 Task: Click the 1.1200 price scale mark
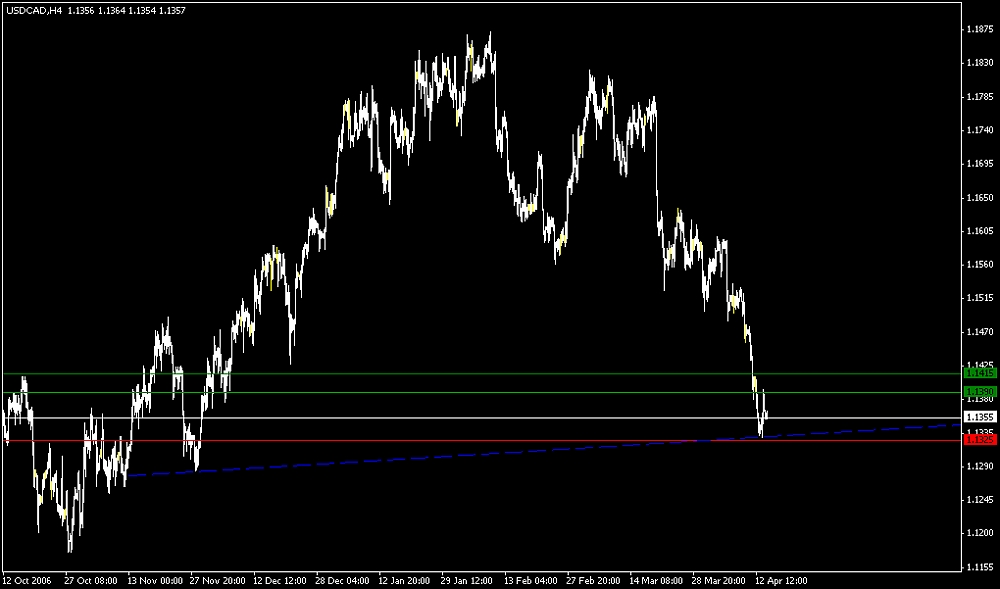(x=980, y=533)
